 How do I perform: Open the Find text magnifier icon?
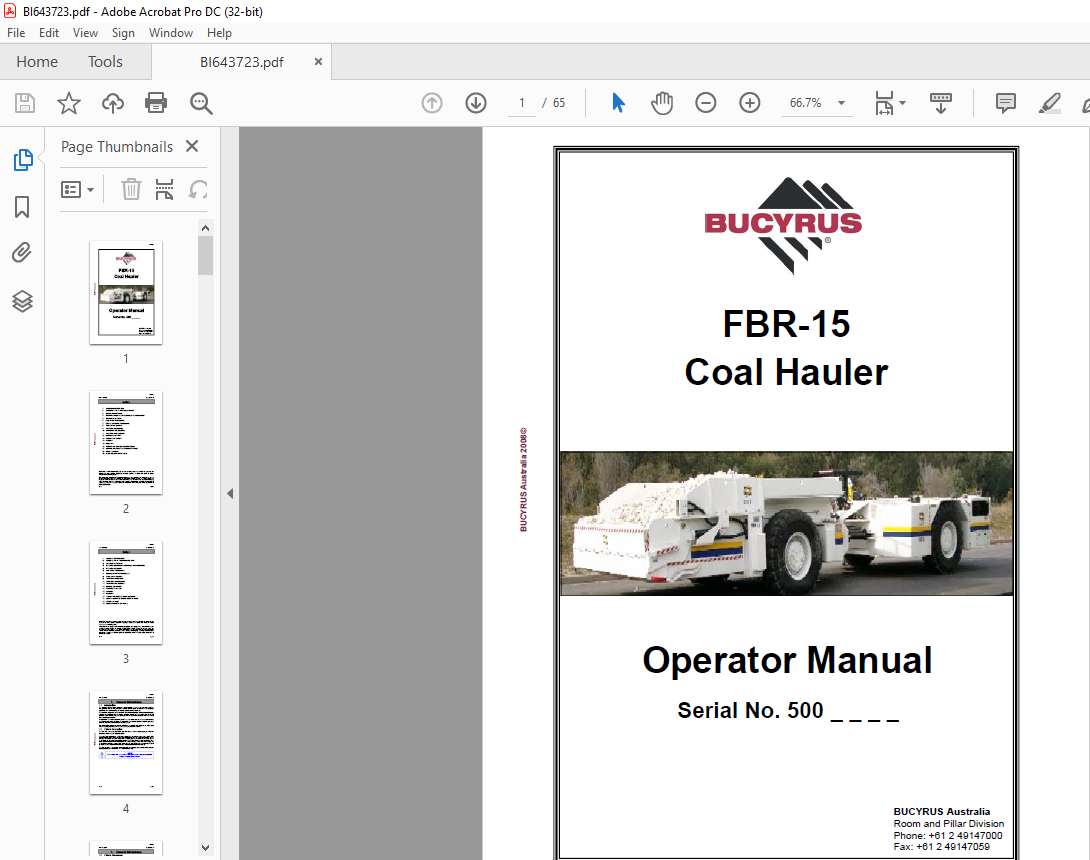pyautogui.click(x=201, y=103)
